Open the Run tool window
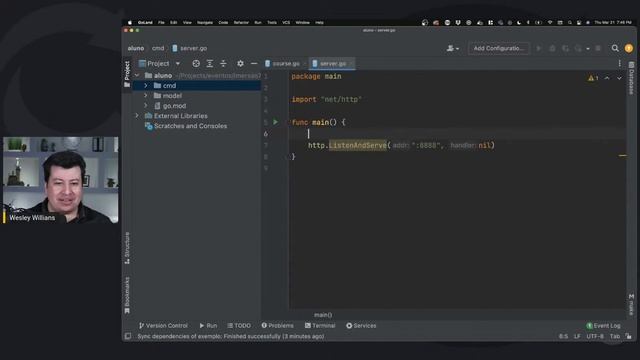Screen dimensions: 640x360 coord(208,326)
